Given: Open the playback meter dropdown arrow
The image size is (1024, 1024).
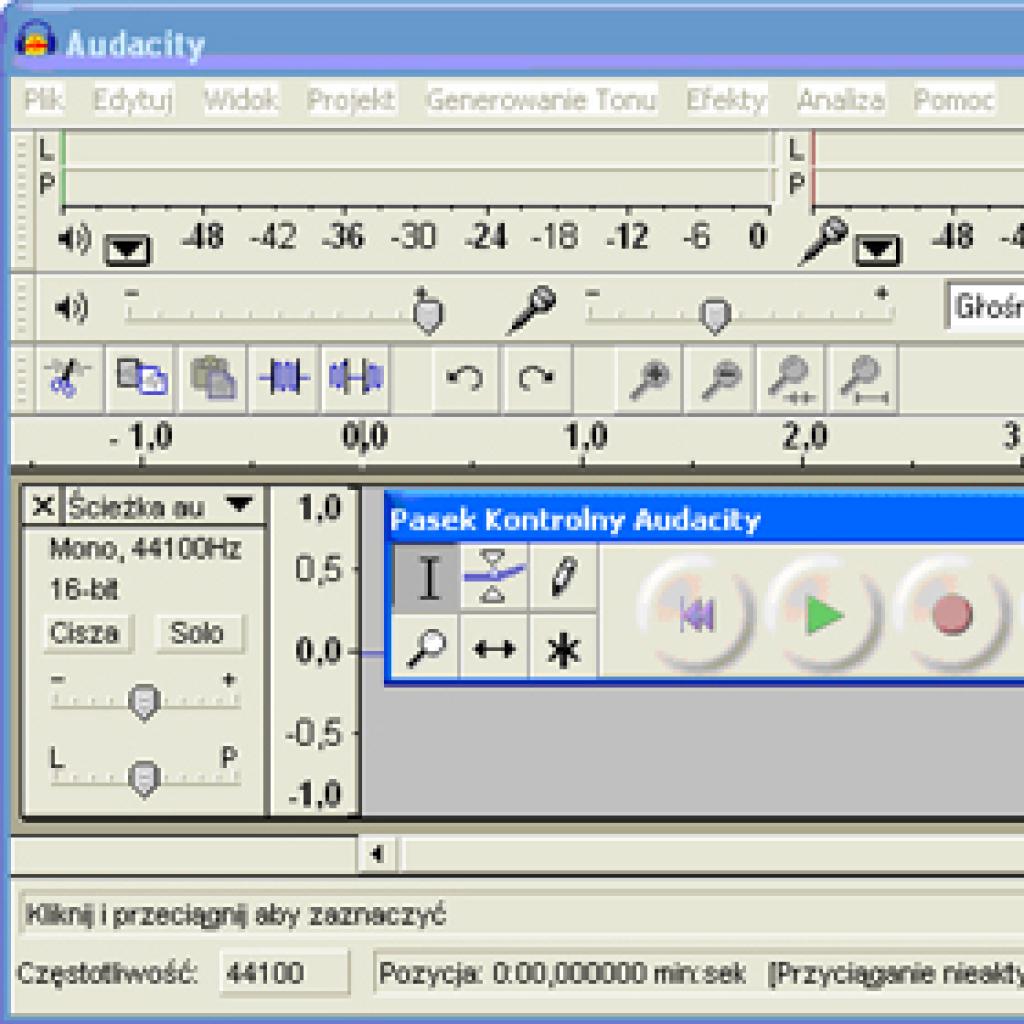Looking at the screenshot, I should tap(127, 249).
